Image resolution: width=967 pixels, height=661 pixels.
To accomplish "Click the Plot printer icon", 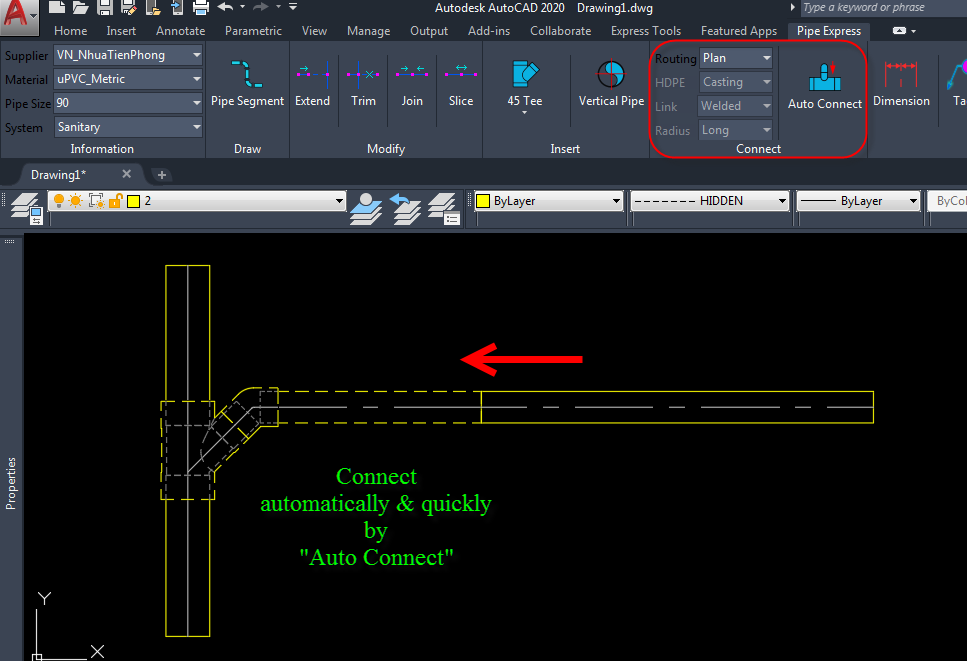I will point(201,7).
